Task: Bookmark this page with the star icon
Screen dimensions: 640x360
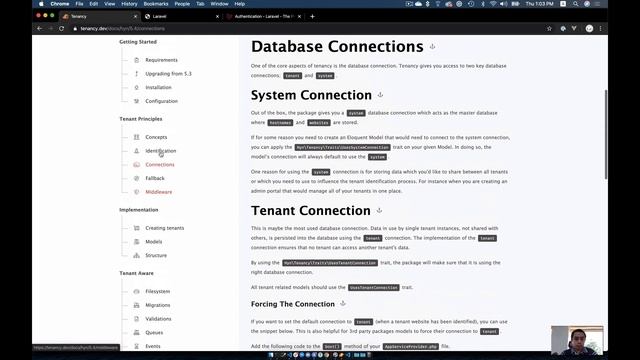Action: click(x=549, y=29)
